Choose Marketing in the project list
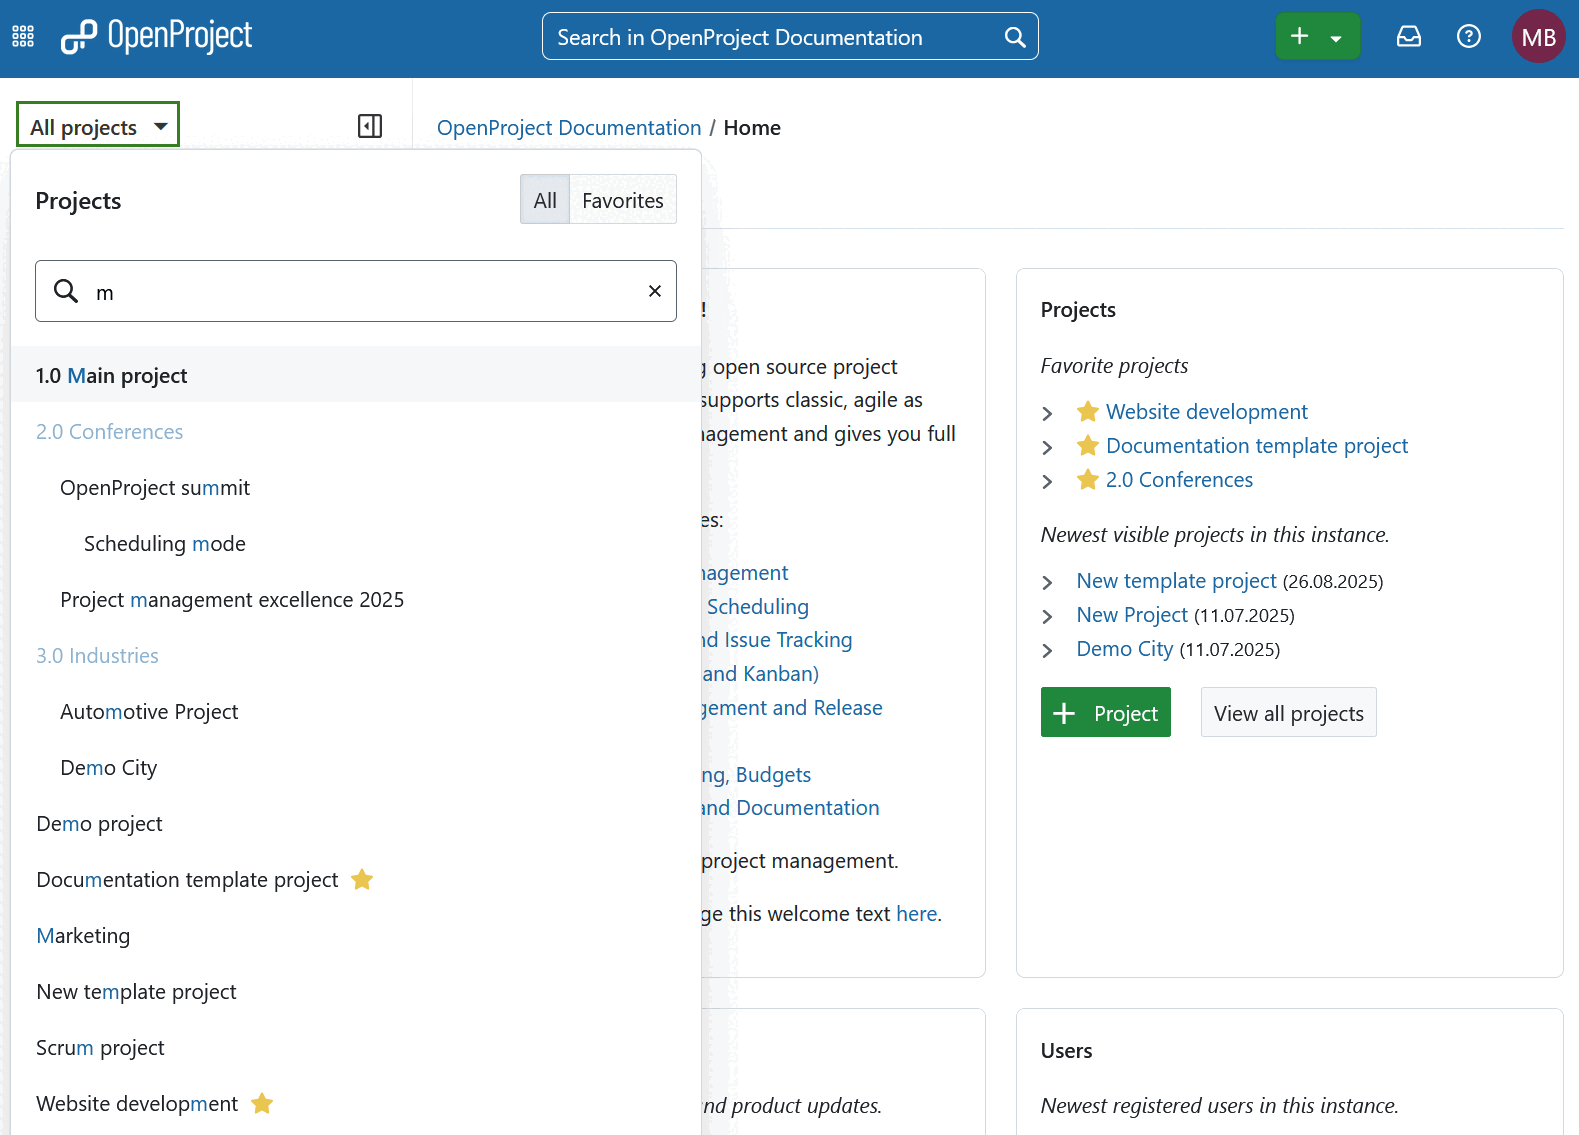 coord(83,936)
